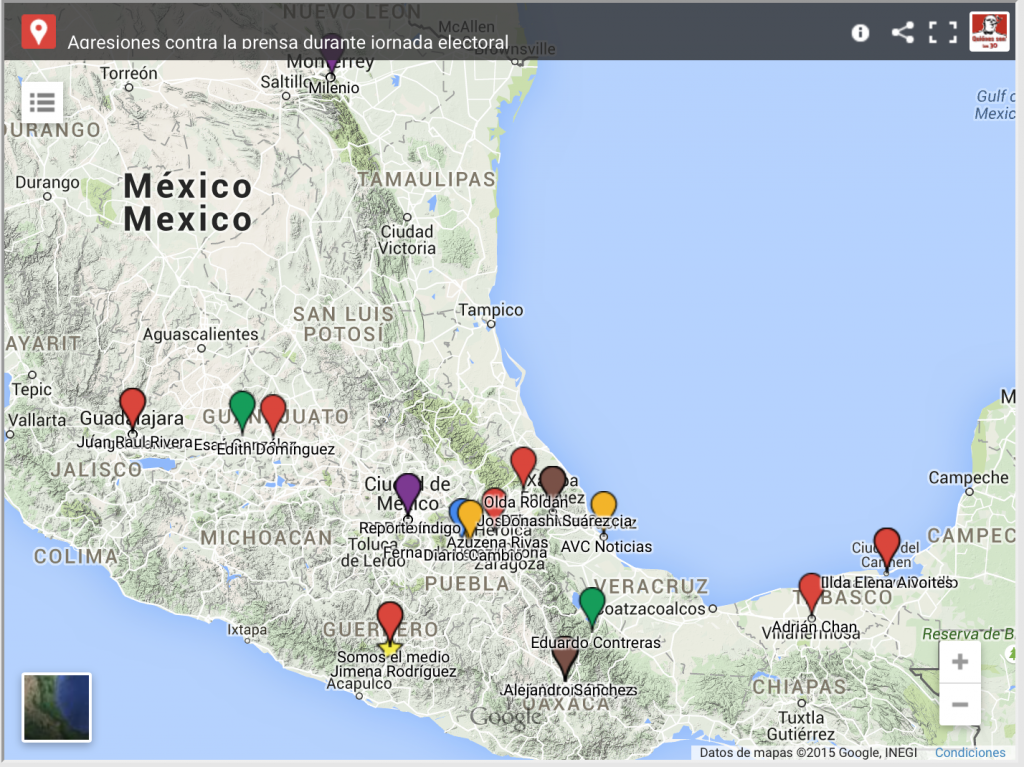
Task: Open the map legend list panel
Action: tap(42, 102)
